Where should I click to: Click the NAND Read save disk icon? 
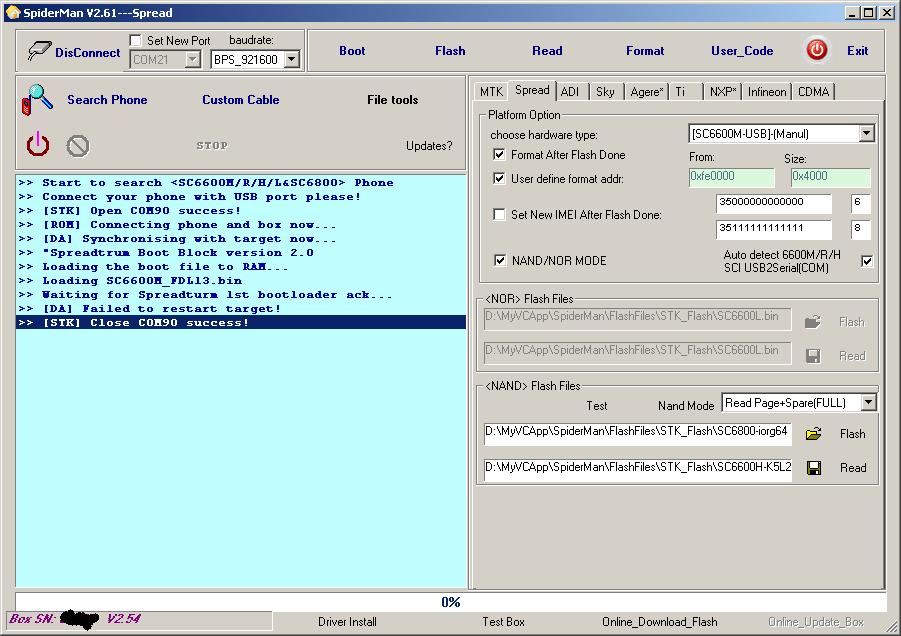click(x=814, y=468)
